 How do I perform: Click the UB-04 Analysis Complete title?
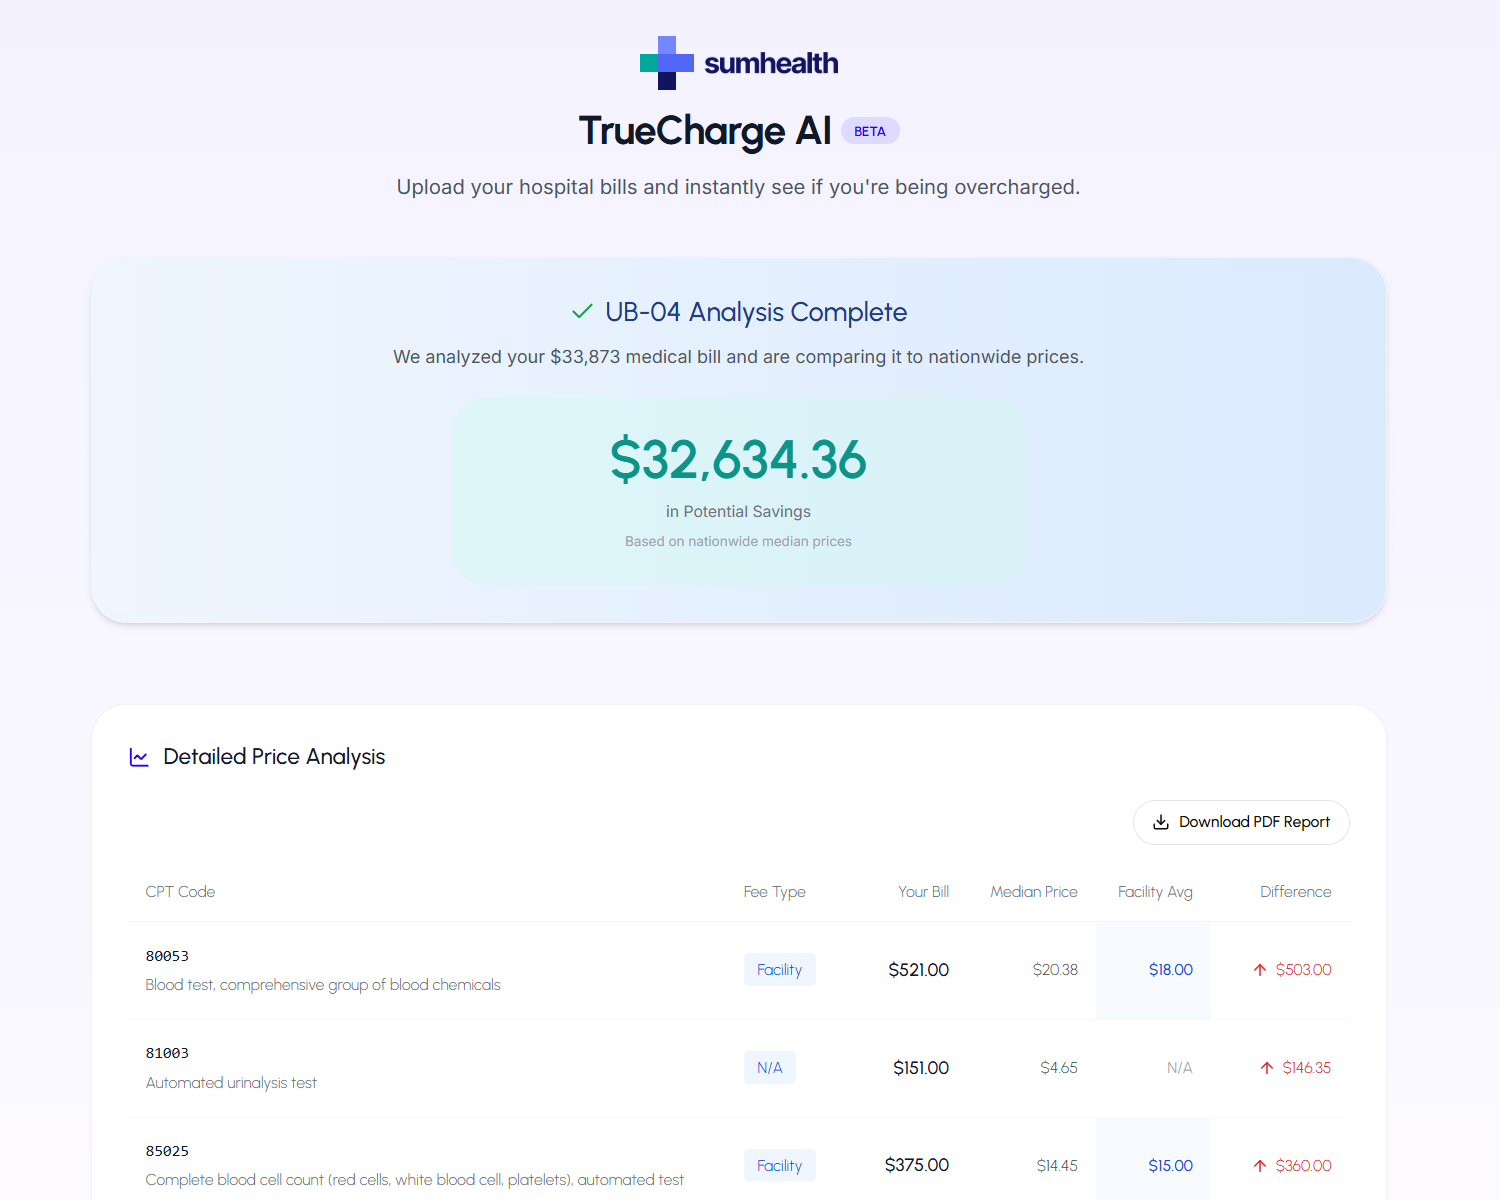[x=756, y=312]
